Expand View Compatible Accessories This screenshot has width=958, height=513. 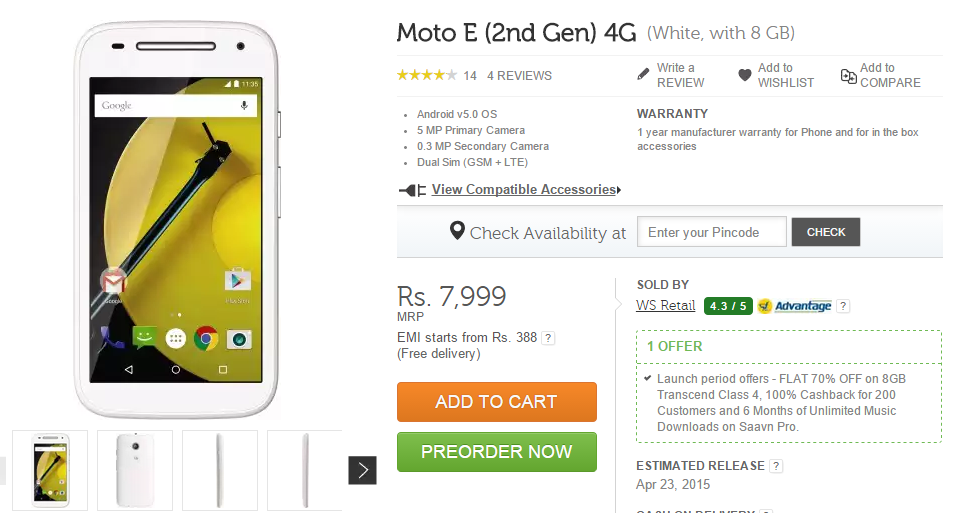pyautogui.click(x=522, y=190)
